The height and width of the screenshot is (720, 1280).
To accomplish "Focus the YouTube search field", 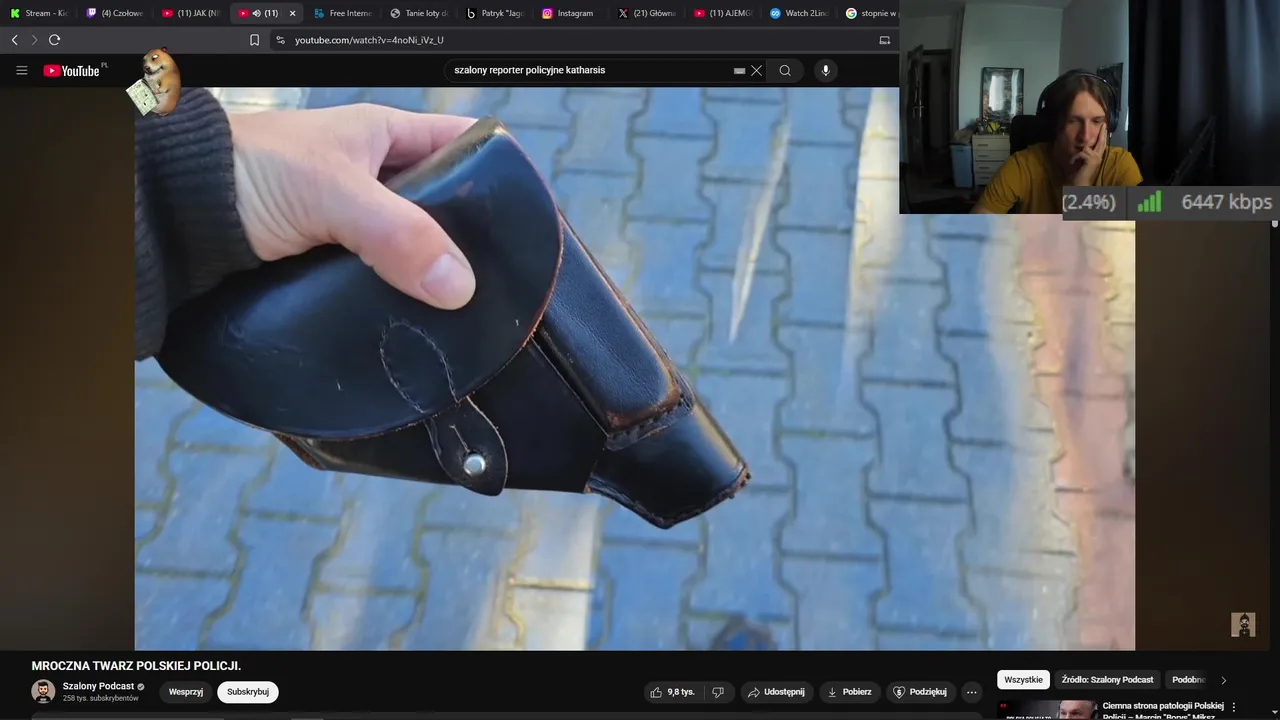I will tap(590, 70).
